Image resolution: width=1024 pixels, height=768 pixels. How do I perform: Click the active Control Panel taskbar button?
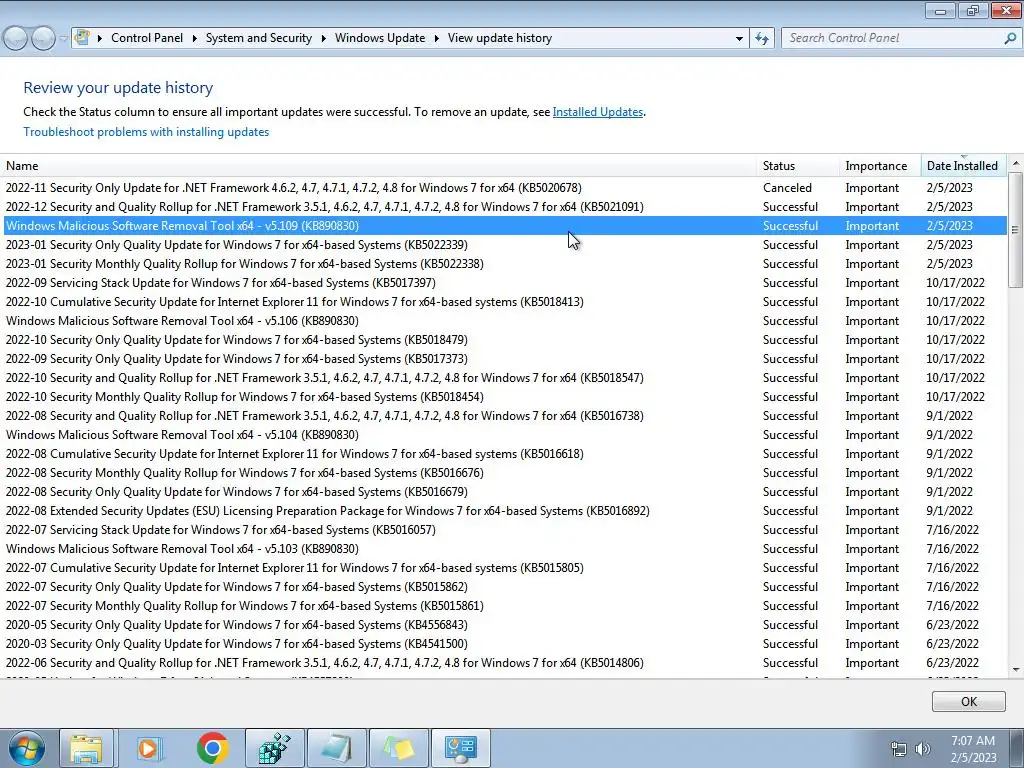(x=461, y=748)
